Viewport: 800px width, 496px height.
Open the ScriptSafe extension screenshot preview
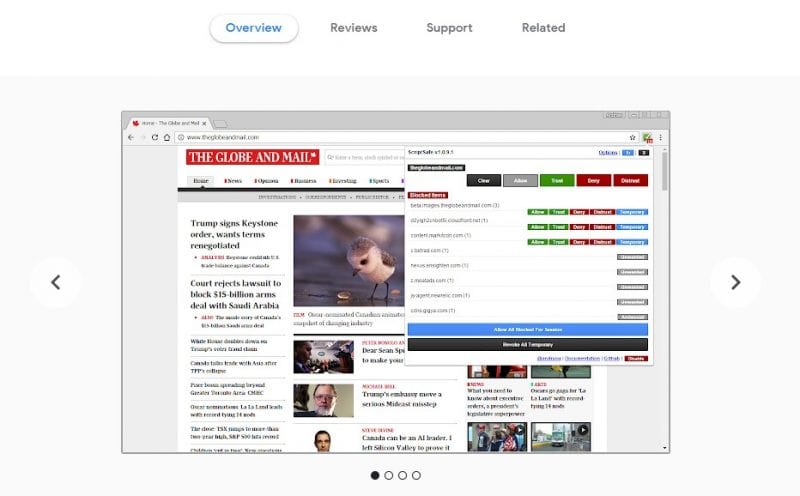[395, 282]
